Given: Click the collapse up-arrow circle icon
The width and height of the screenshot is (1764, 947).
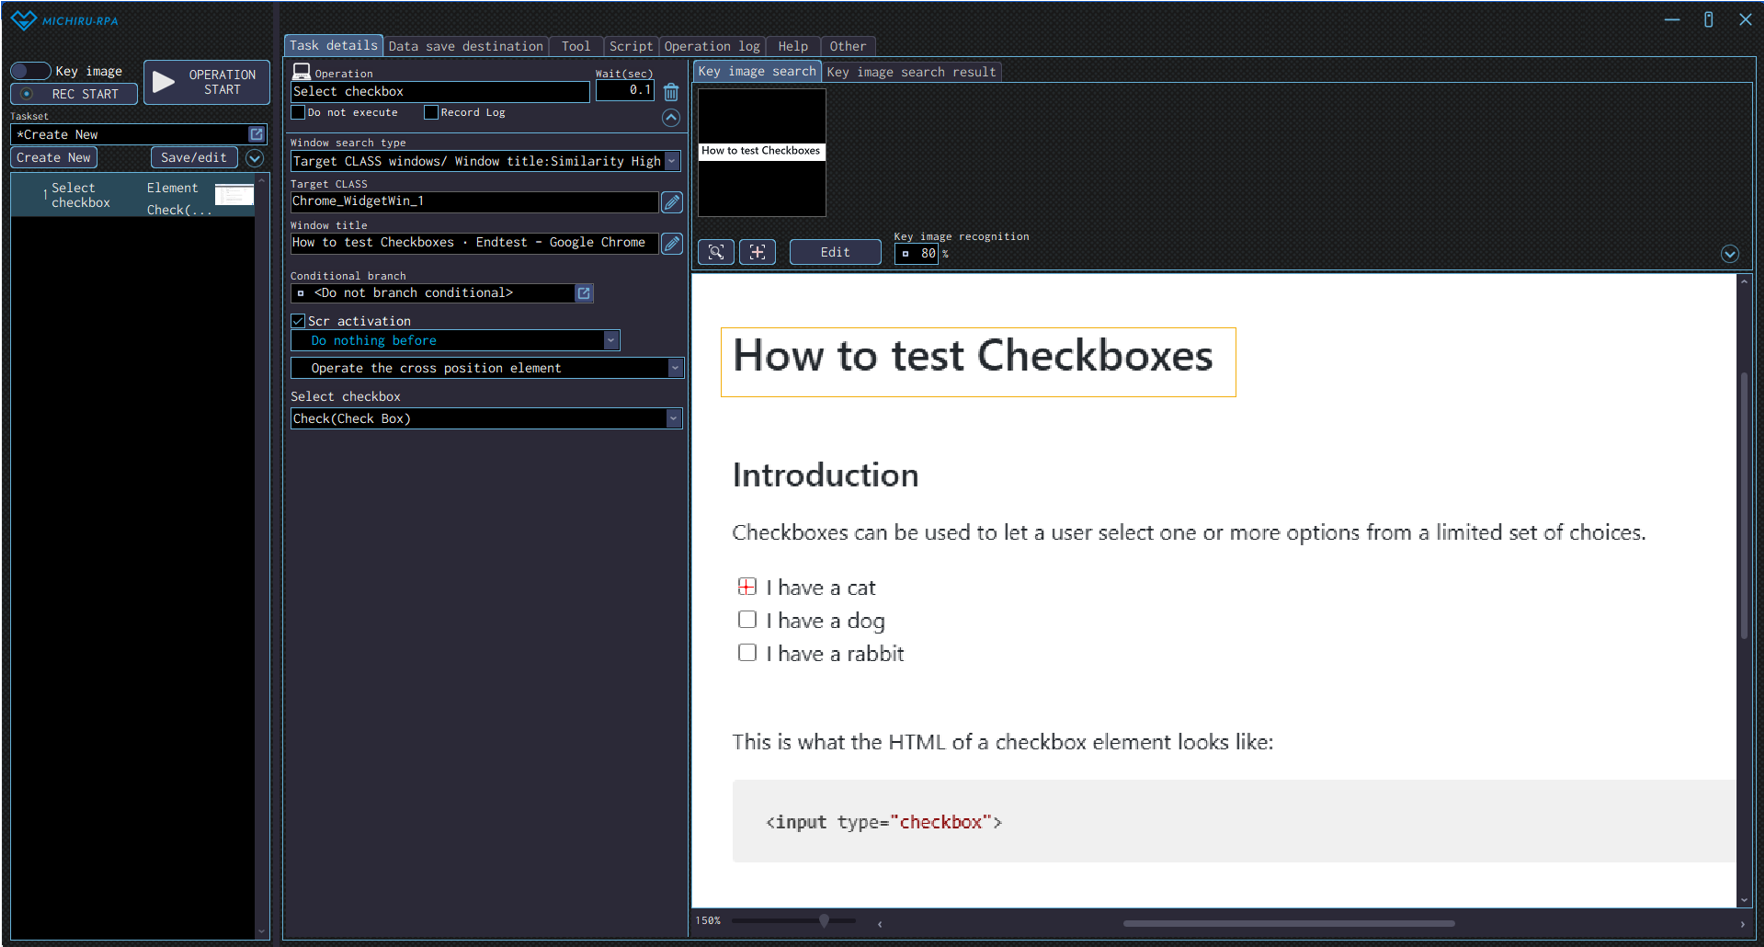Looking at the screenshot, I should 671,118.
